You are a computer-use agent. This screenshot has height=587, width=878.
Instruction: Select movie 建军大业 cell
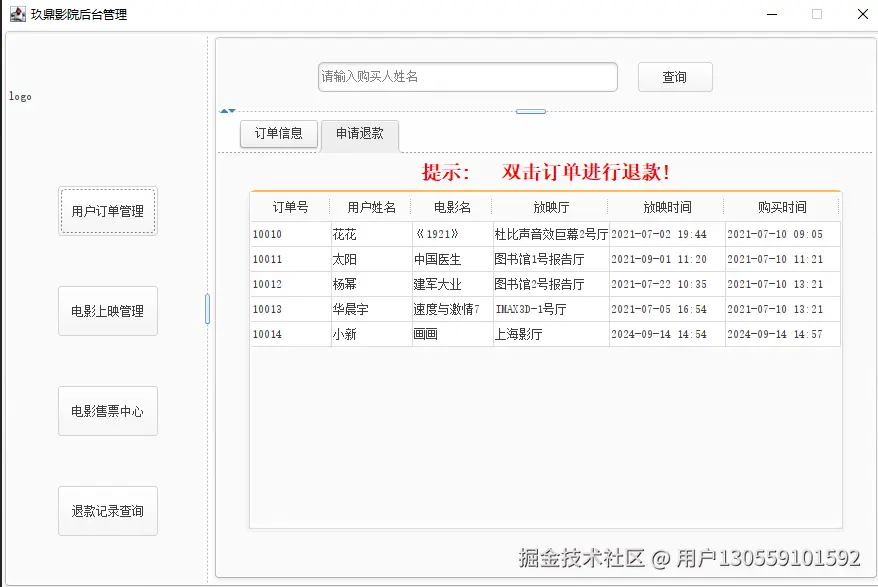[452, 284]
